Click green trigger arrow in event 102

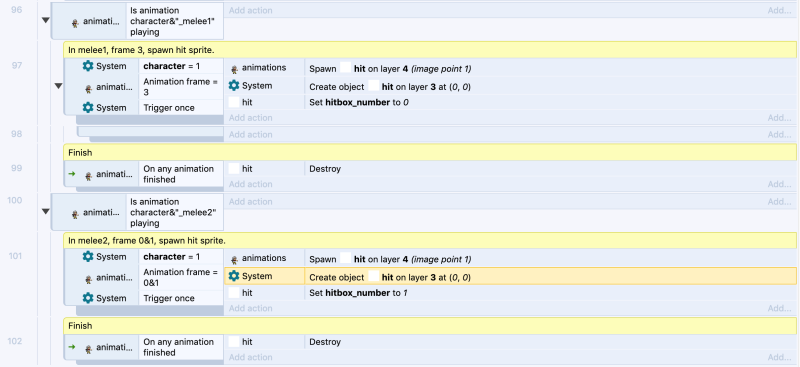coord(72,347)
